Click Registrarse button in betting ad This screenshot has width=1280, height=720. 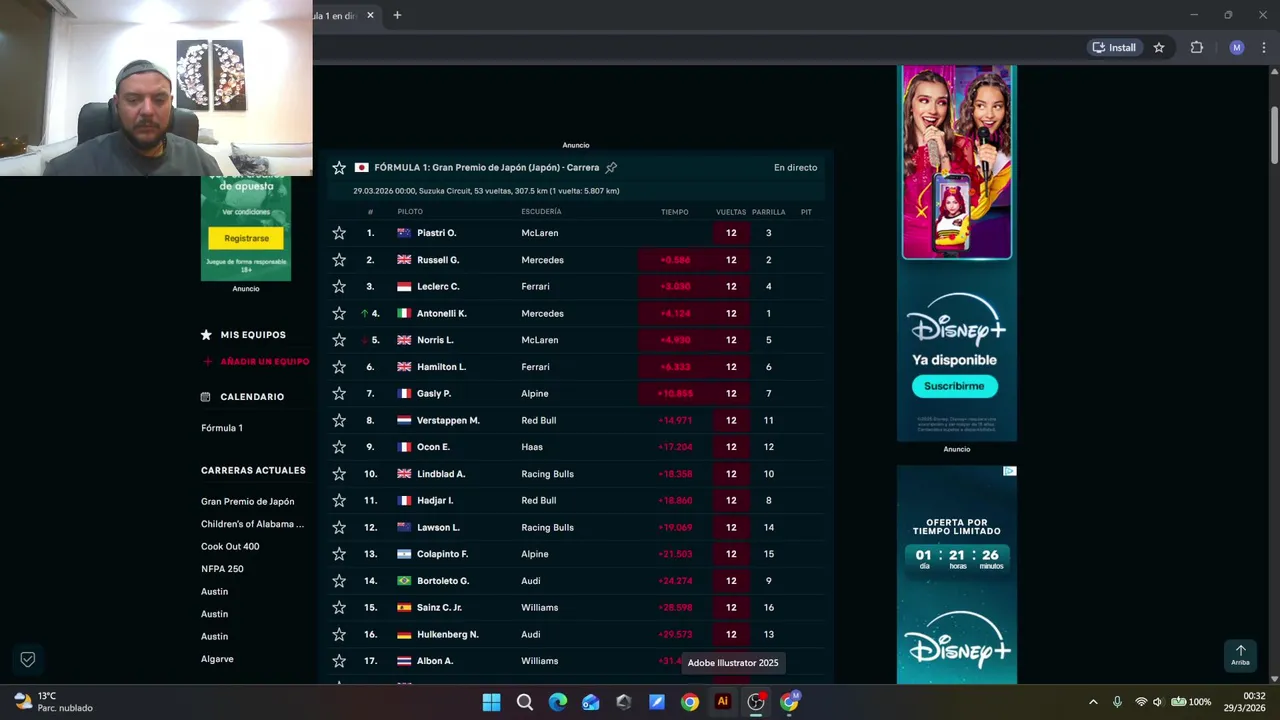pos(246,238)
